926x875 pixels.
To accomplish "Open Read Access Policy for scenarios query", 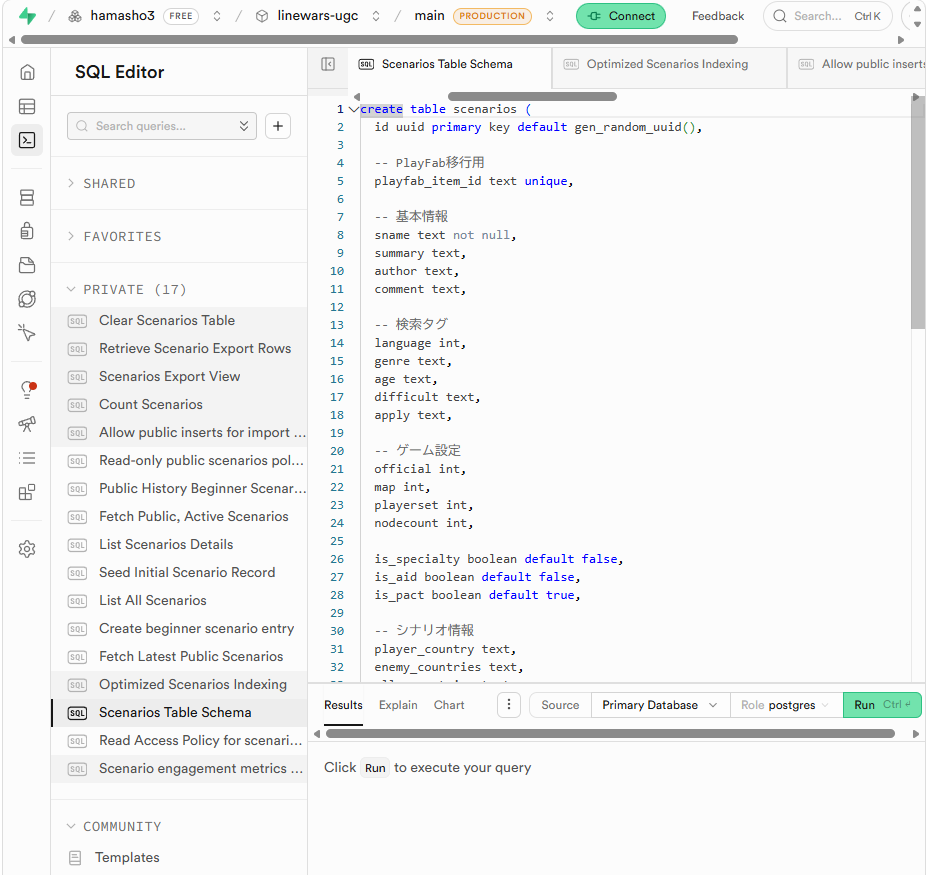I will coord(179,740).
